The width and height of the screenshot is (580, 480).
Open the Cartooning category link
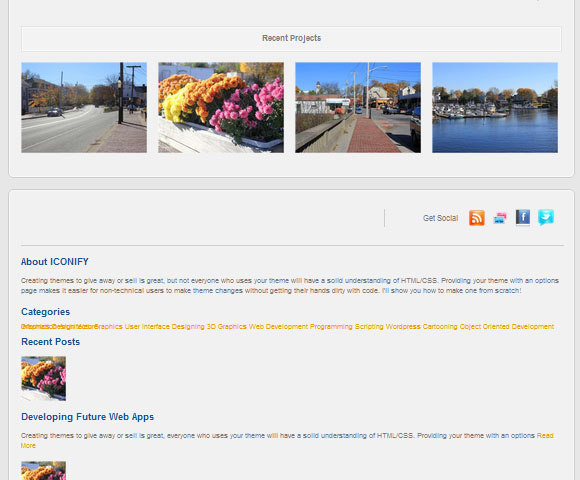tap(440, 327)
